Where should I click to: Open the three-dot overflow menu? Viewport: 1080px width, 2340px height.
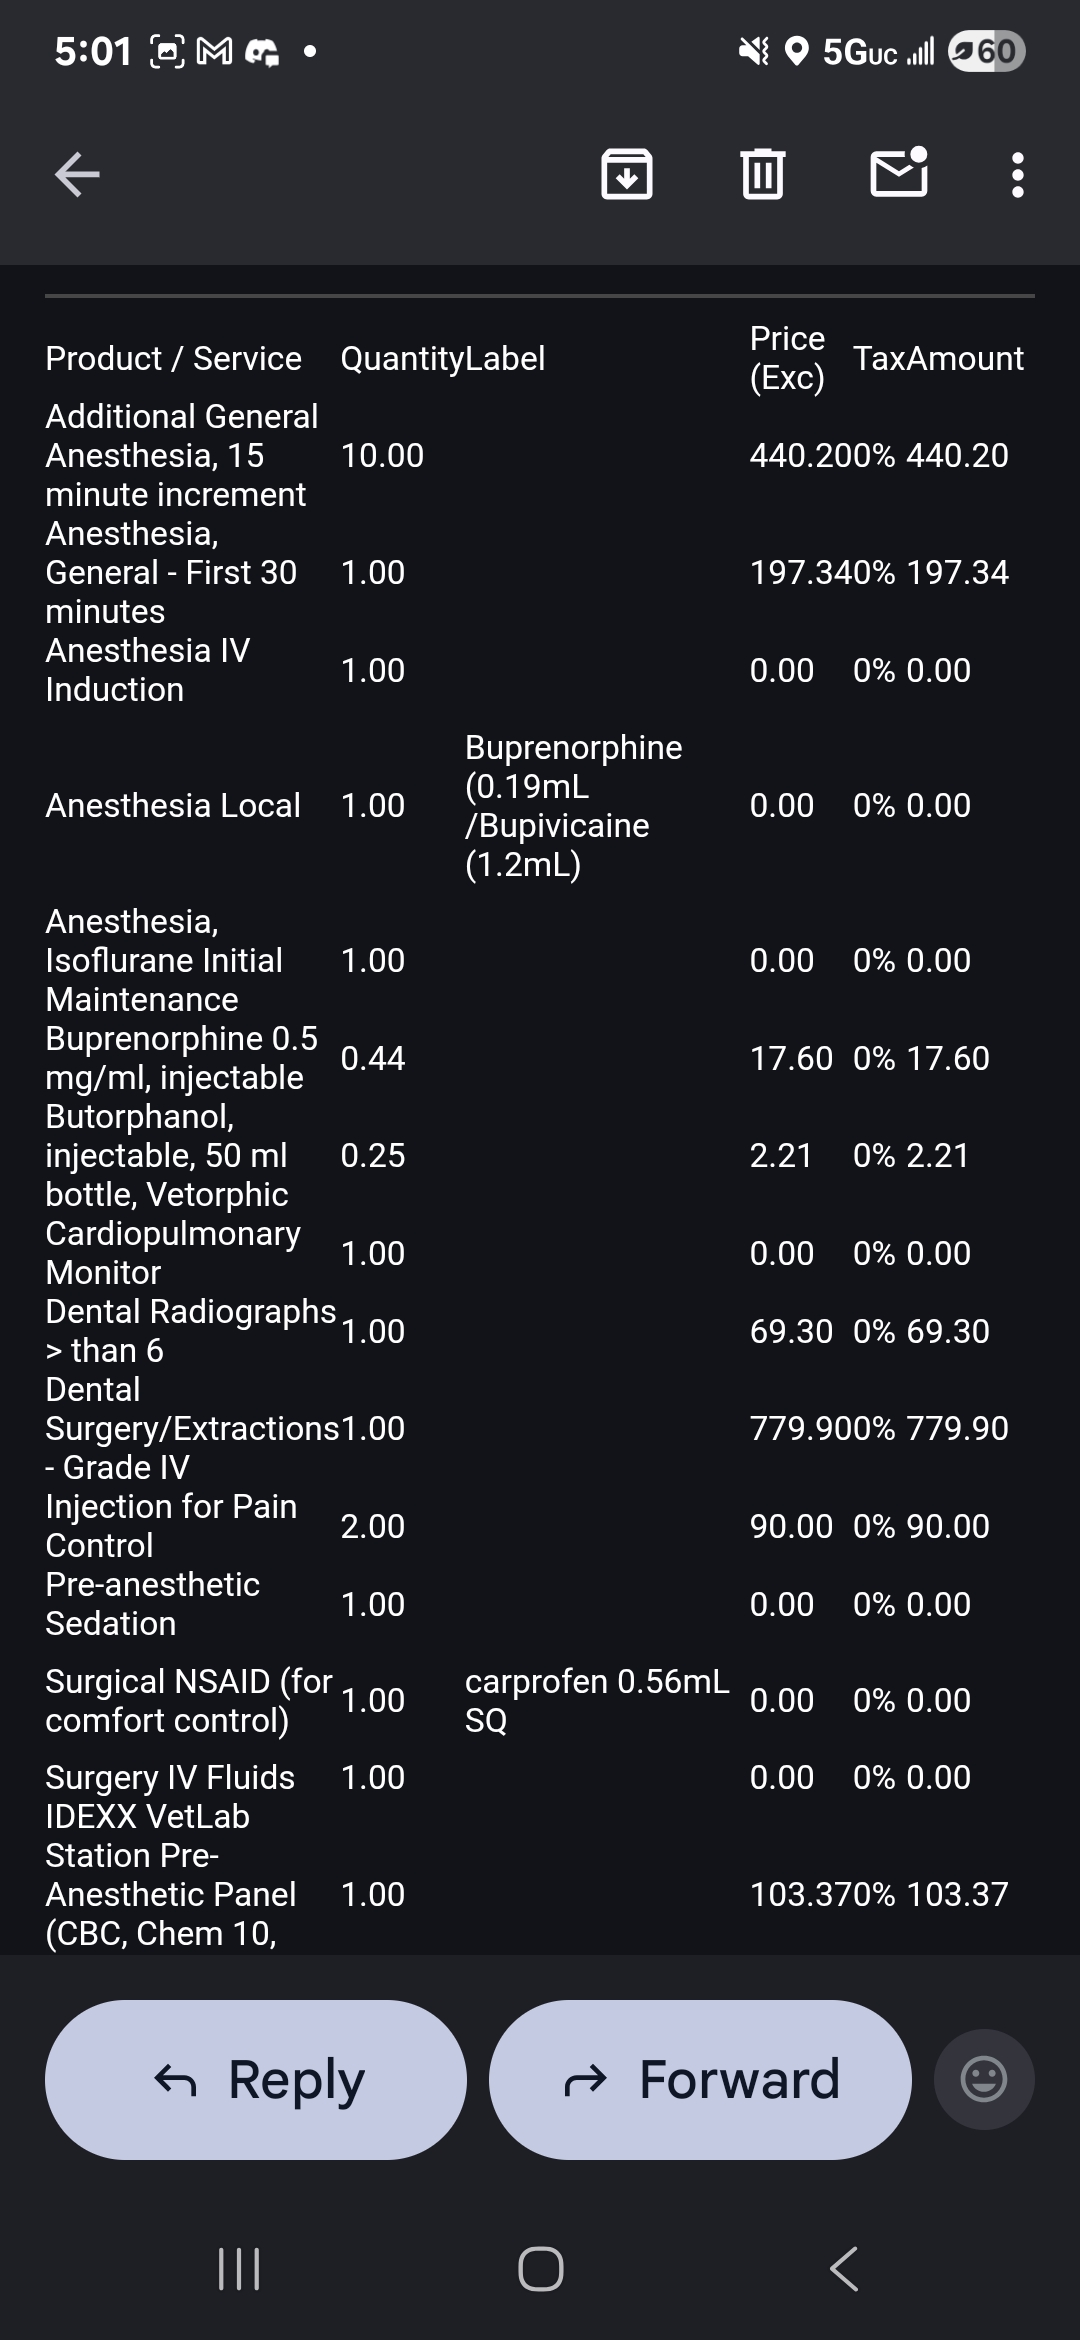point(1017,175)
